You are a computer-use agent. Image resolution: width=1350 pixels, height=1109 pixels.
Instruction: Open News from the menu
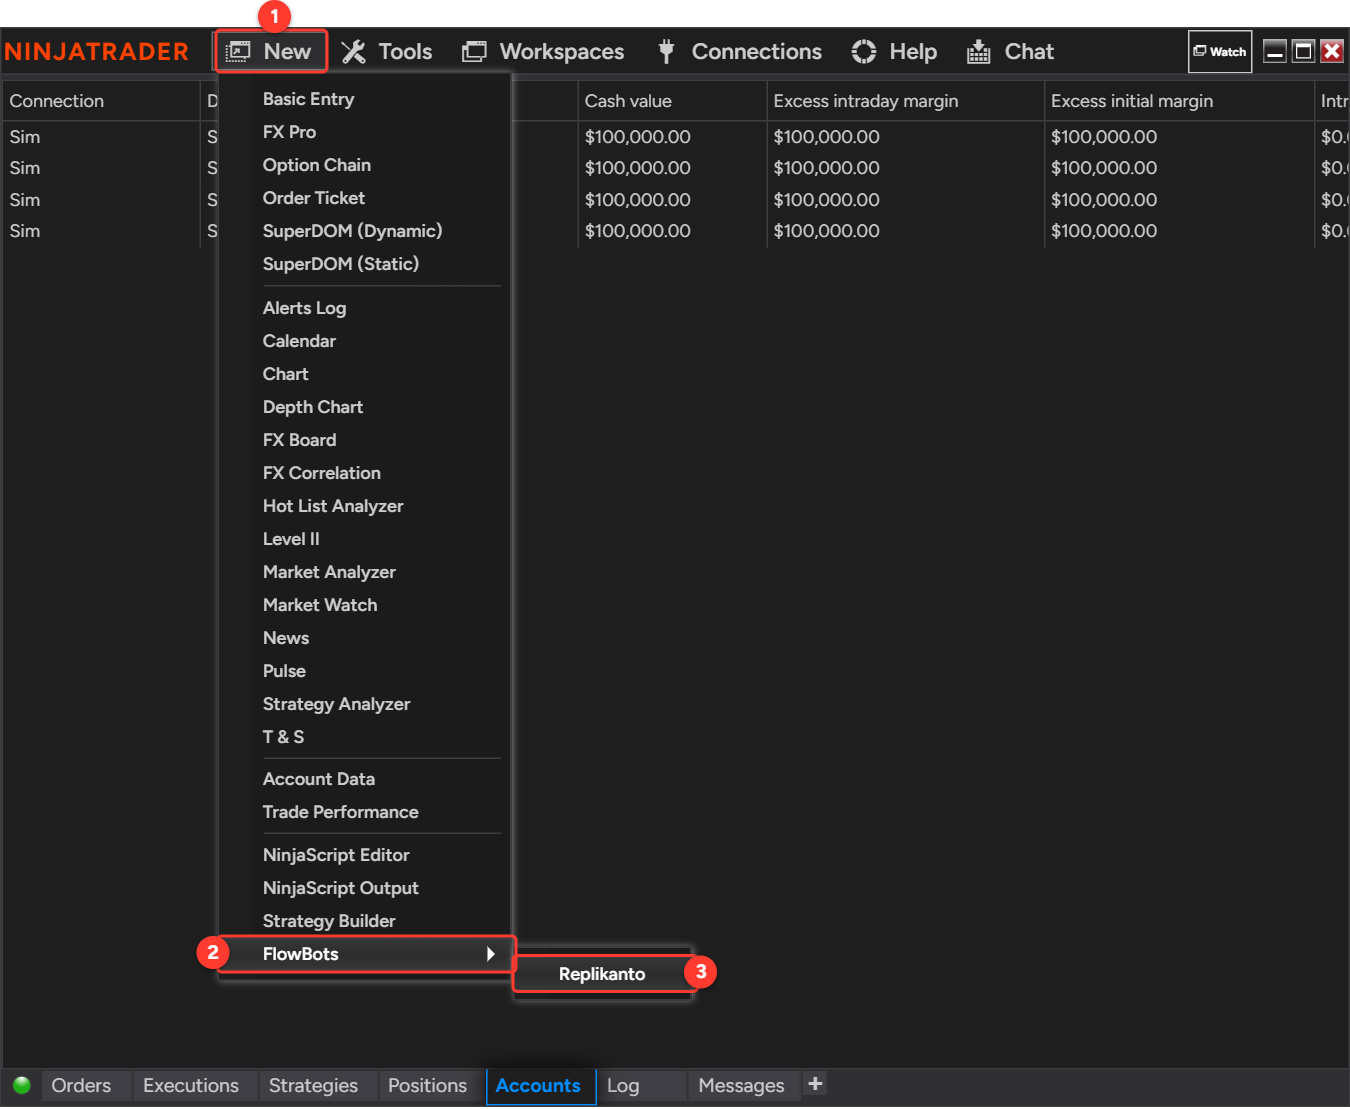285,638
